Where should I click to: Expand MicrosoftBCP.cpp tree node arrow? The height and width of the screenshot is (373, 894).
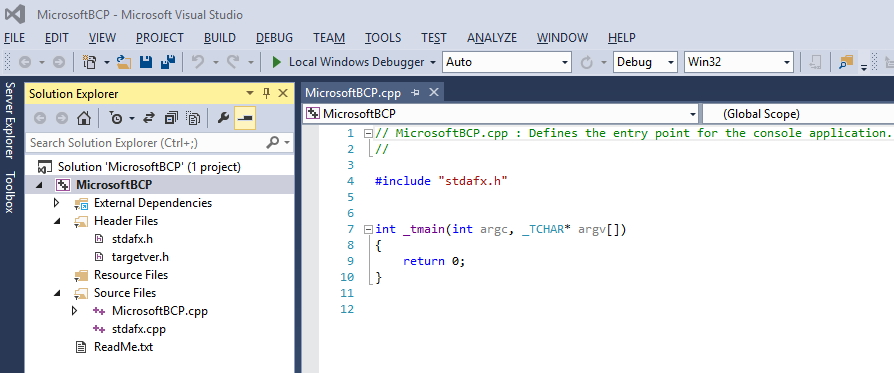coord(74,311)
